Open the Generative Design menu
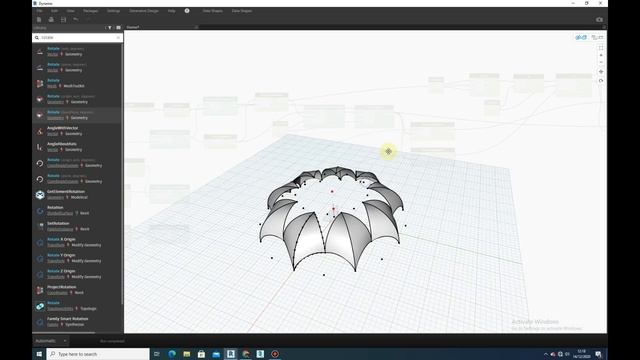This screenshot has height=360, width=640. (144, 11)
